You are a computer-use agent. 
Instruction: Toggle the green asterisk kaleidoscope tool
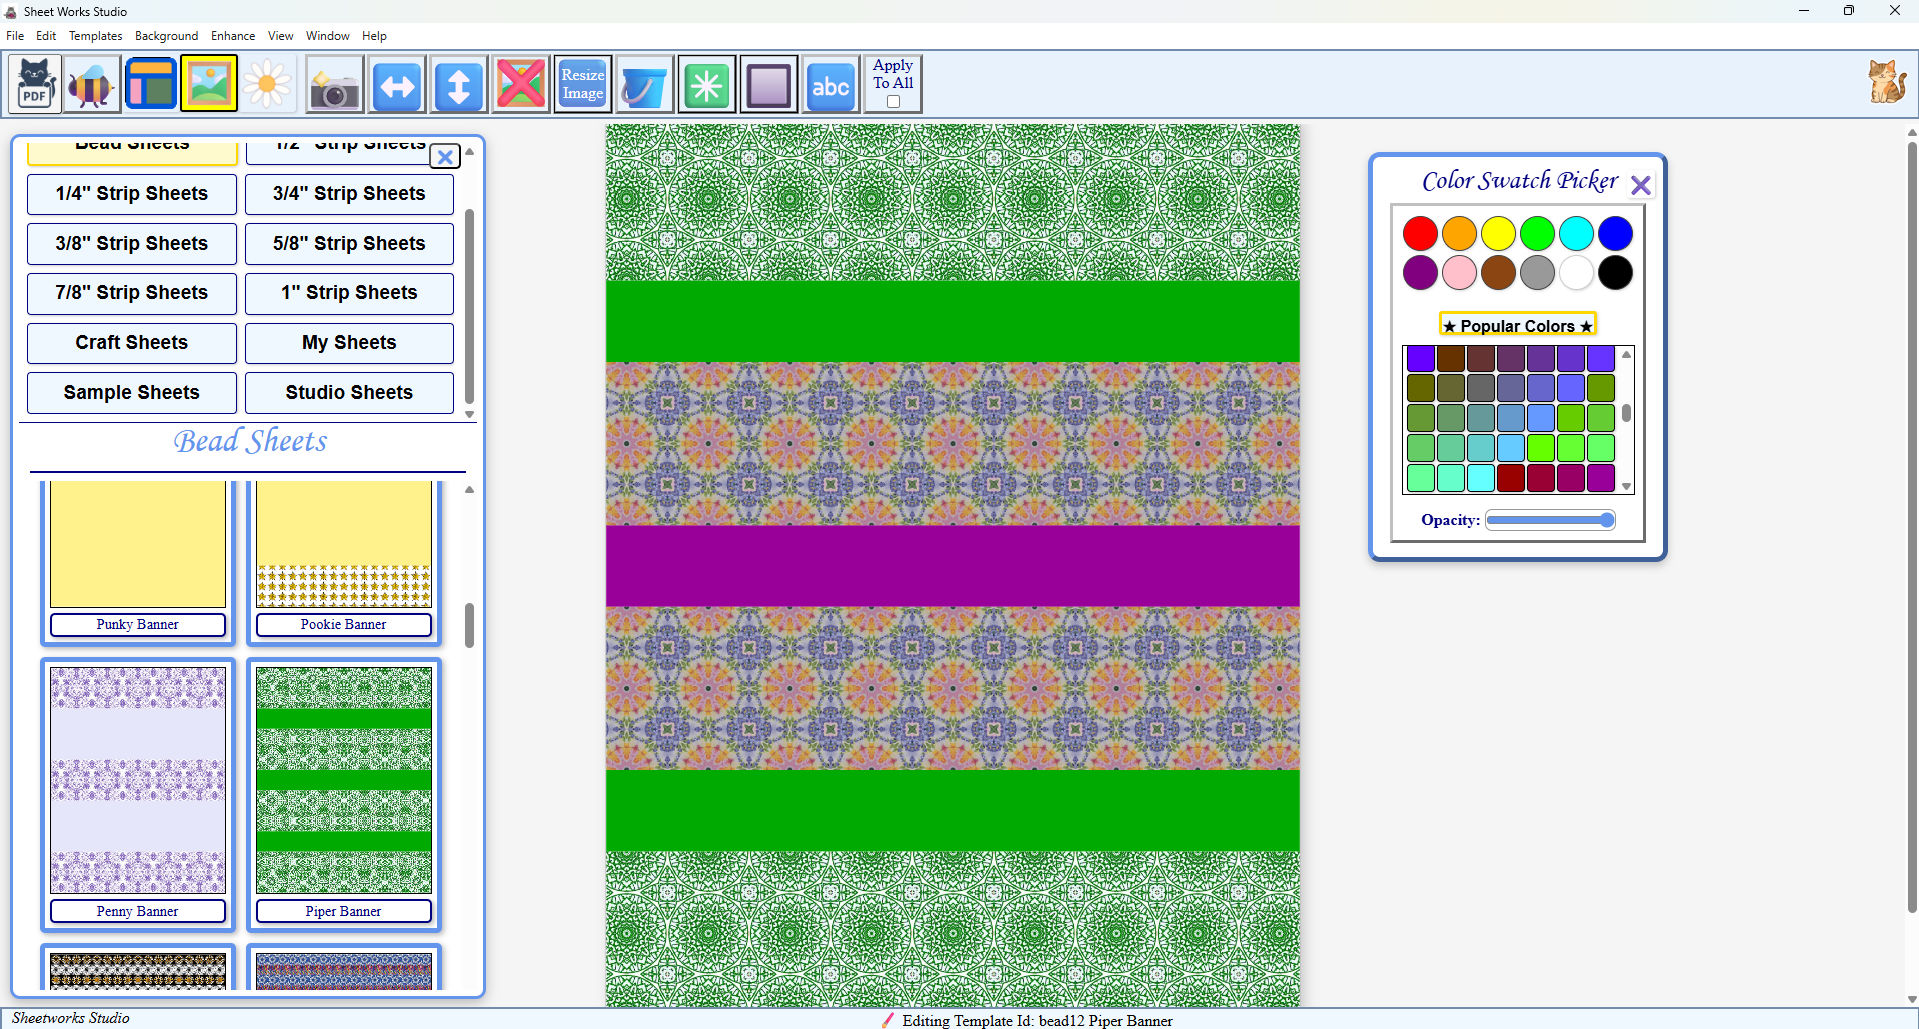point(706,83)
